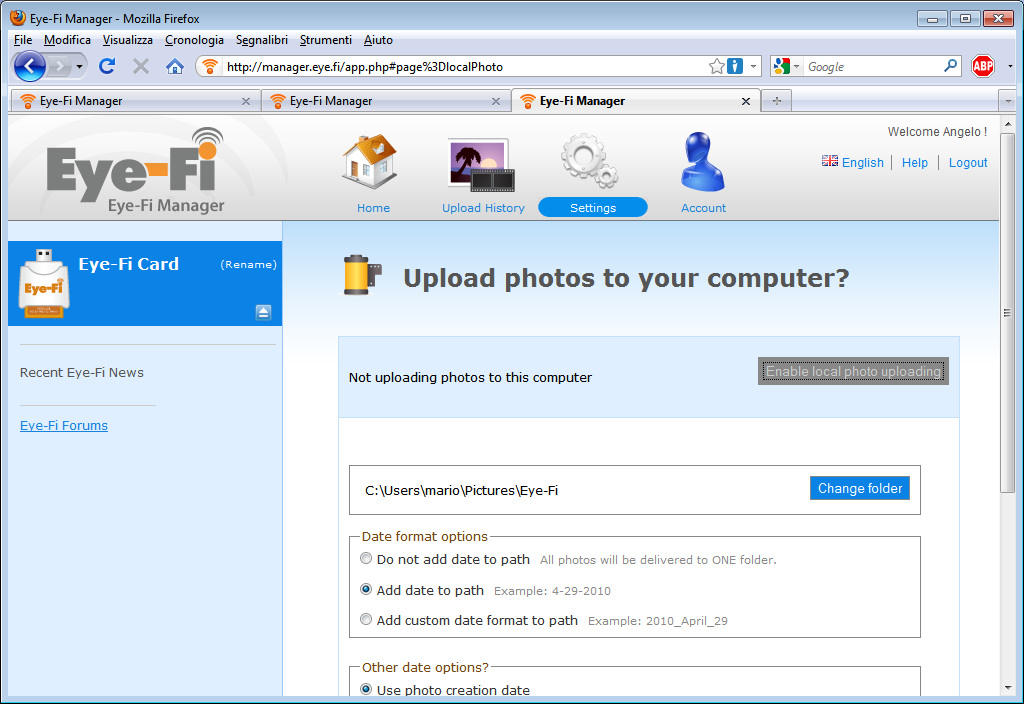
Task: Open the search engine selector dropdown
Action: (796, 67)
